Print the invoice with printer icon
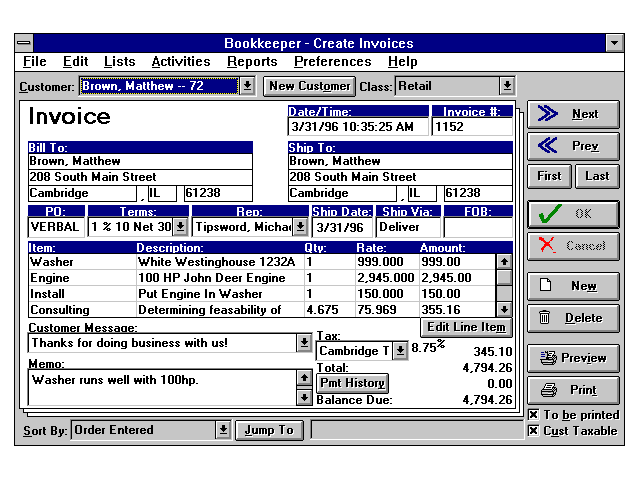Image resolution: width=640 pixels, height=480 pixels. click(x=573, y=390)
